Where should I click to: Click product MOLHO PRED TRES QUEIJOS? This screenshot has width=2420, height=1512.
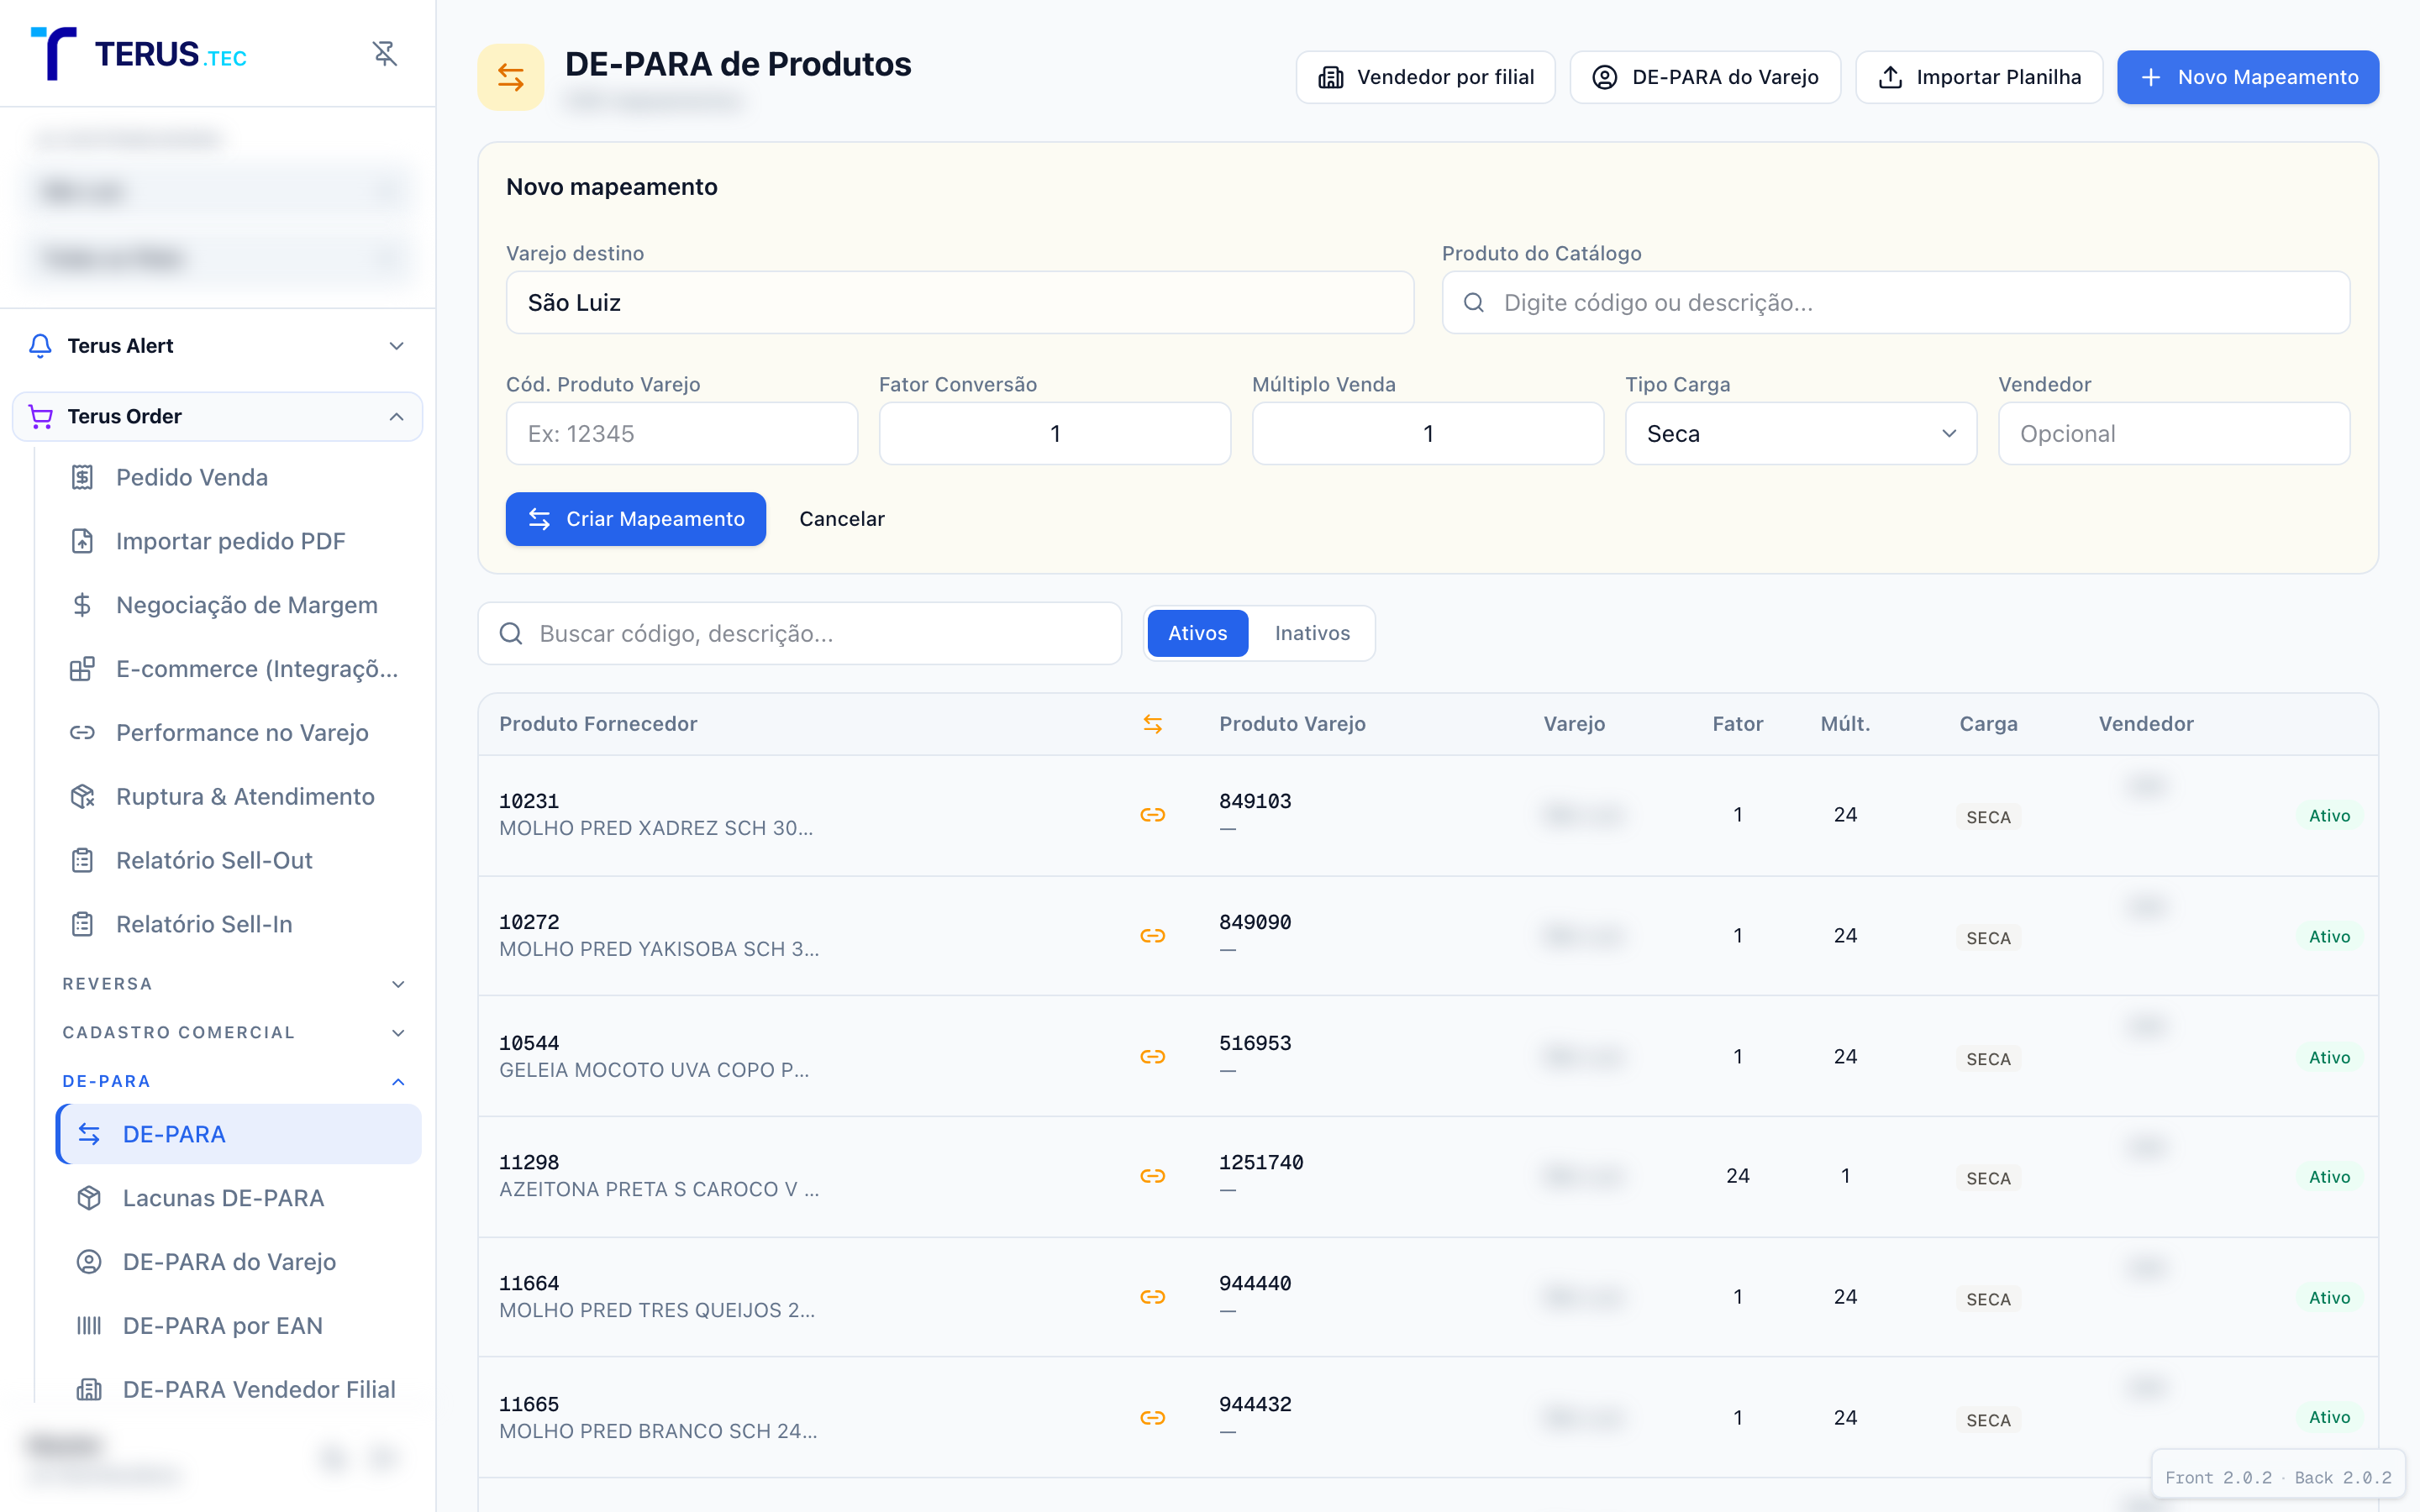(x=657, y=1310)
